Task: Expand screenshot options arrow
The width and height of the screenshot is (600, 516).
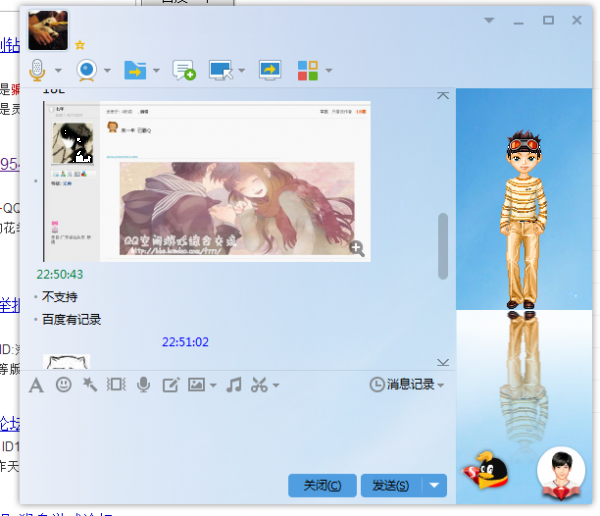Action: [276, 385]
